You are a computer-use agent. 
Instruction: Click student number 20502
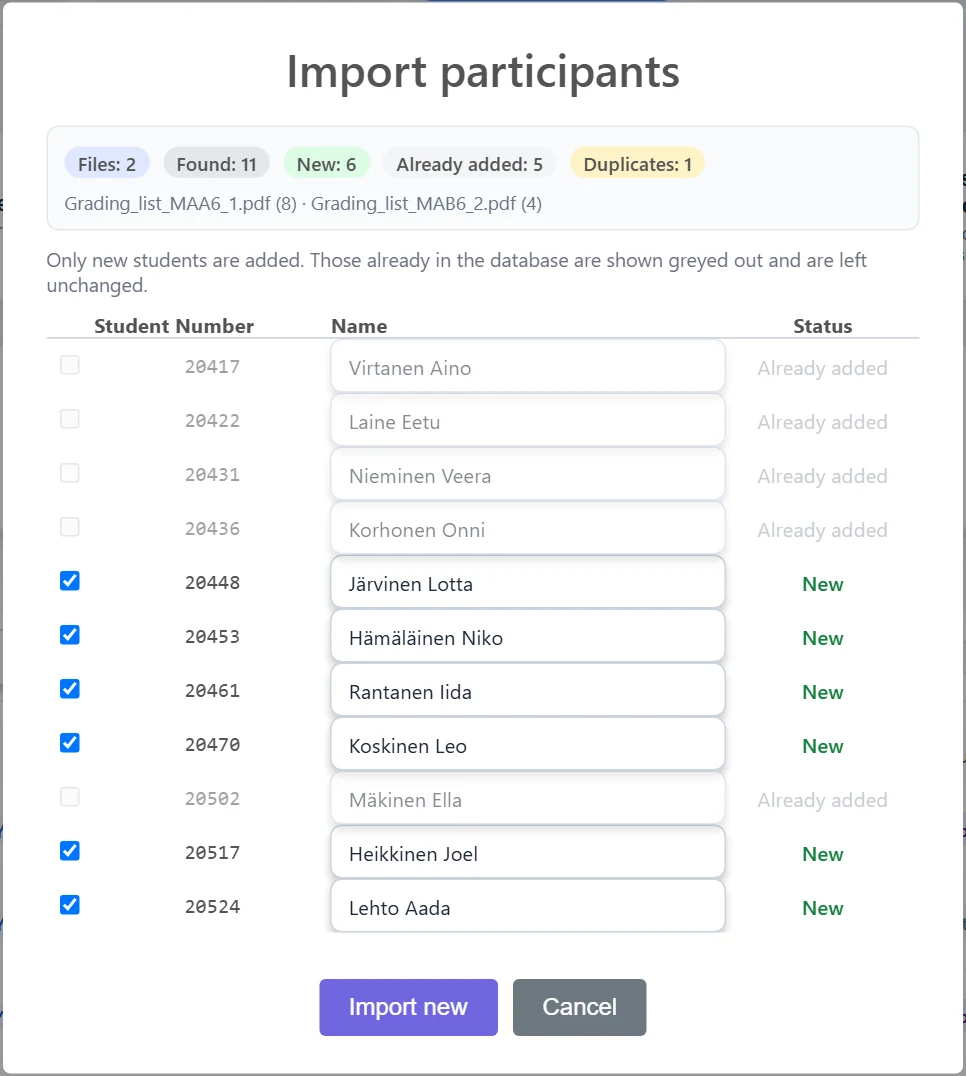tap(212, 799)
